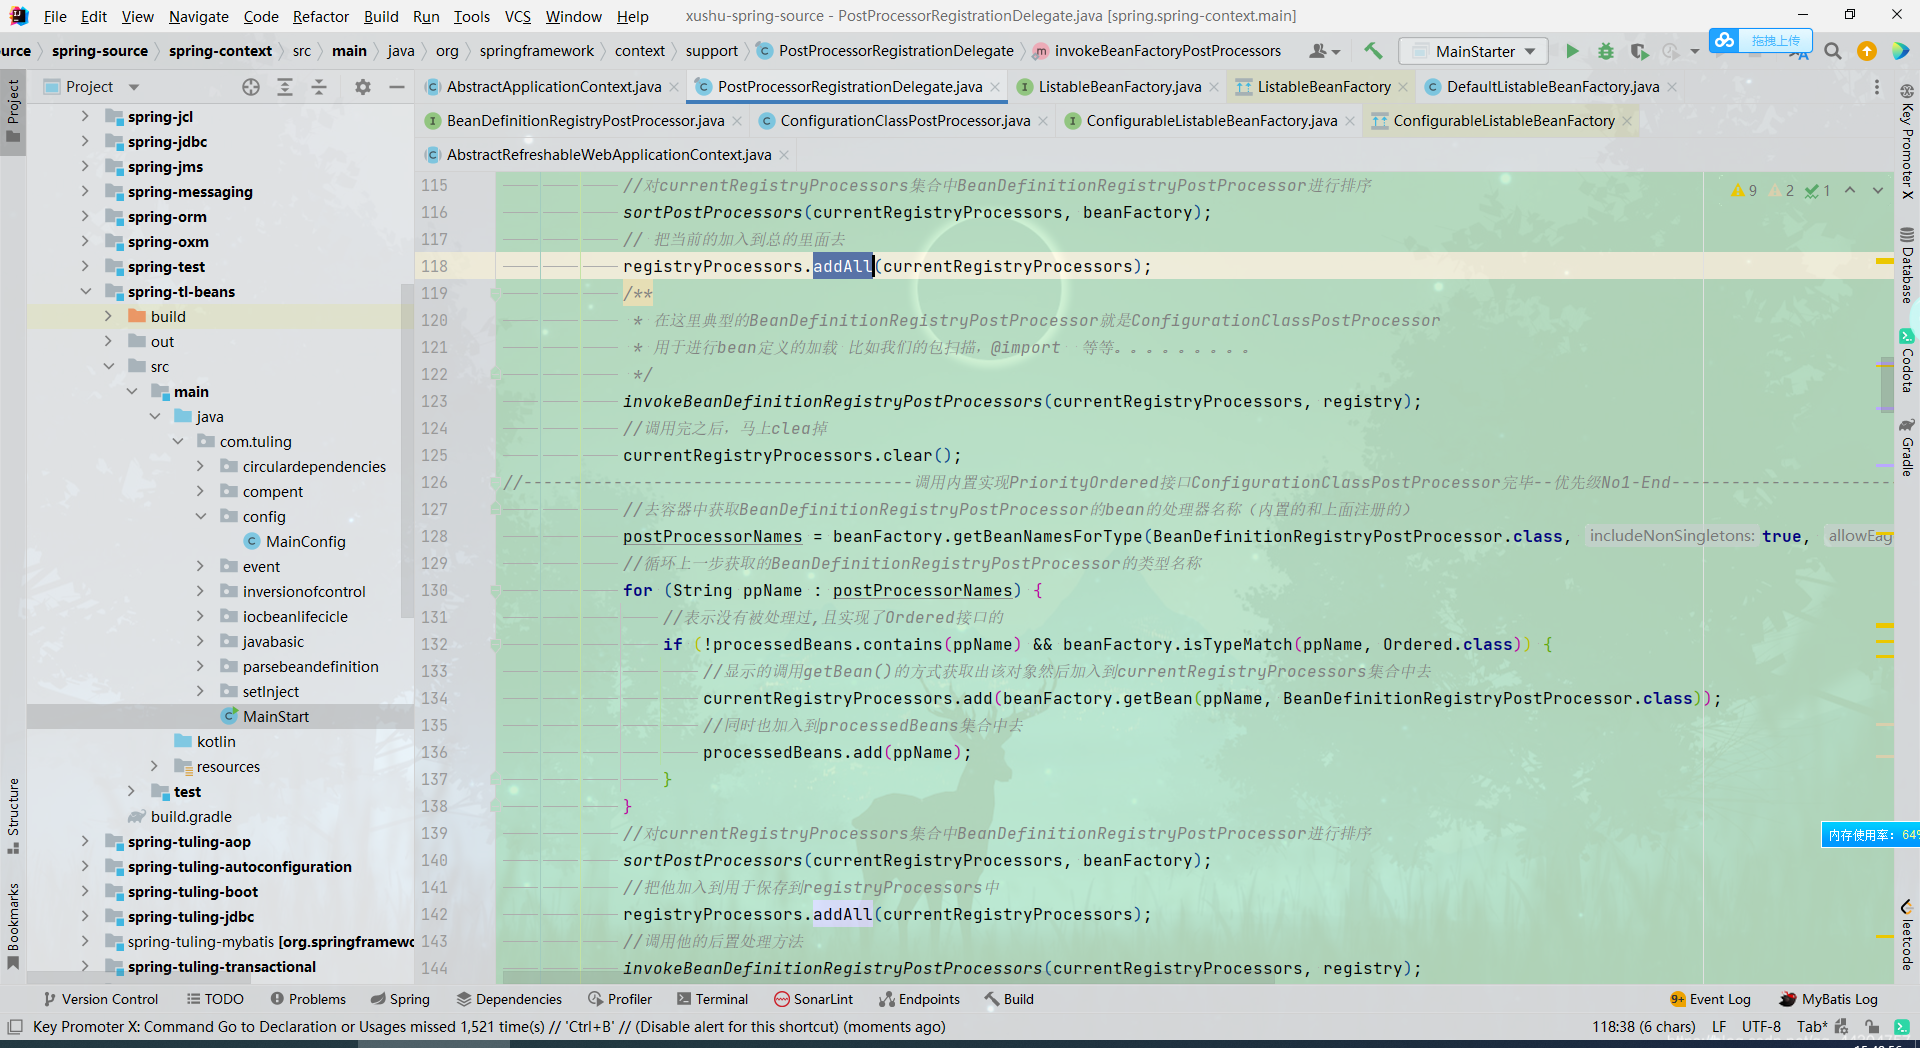Open the TODO tool window
The height and width of the screenshot is (1048, 1920).
pos(215,999)
